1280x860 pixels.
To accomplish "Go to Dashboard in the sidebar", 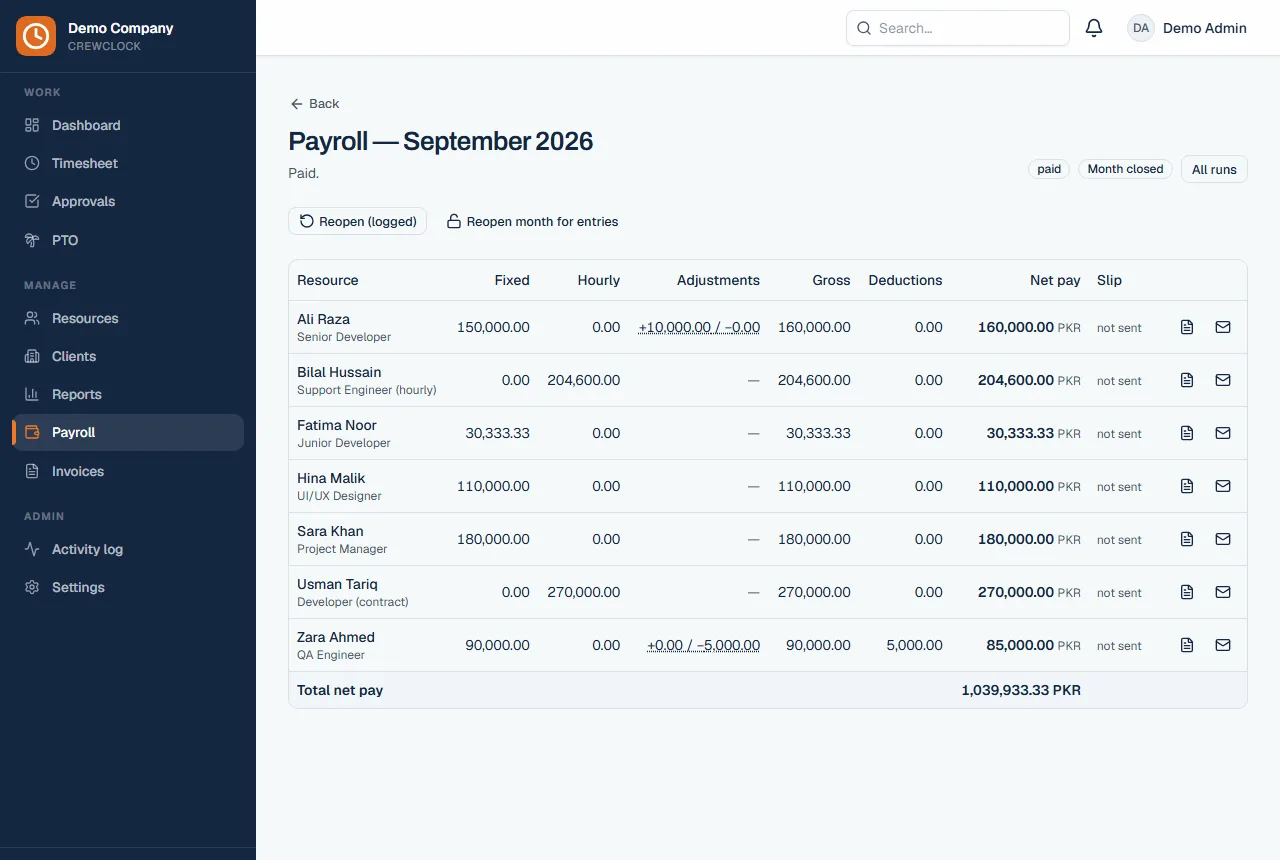I will [128, 125].
